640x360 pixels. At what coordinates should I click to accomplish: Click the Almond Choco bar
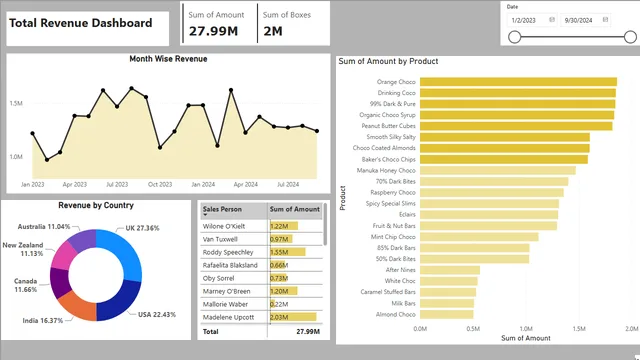[x=447, y=314]
